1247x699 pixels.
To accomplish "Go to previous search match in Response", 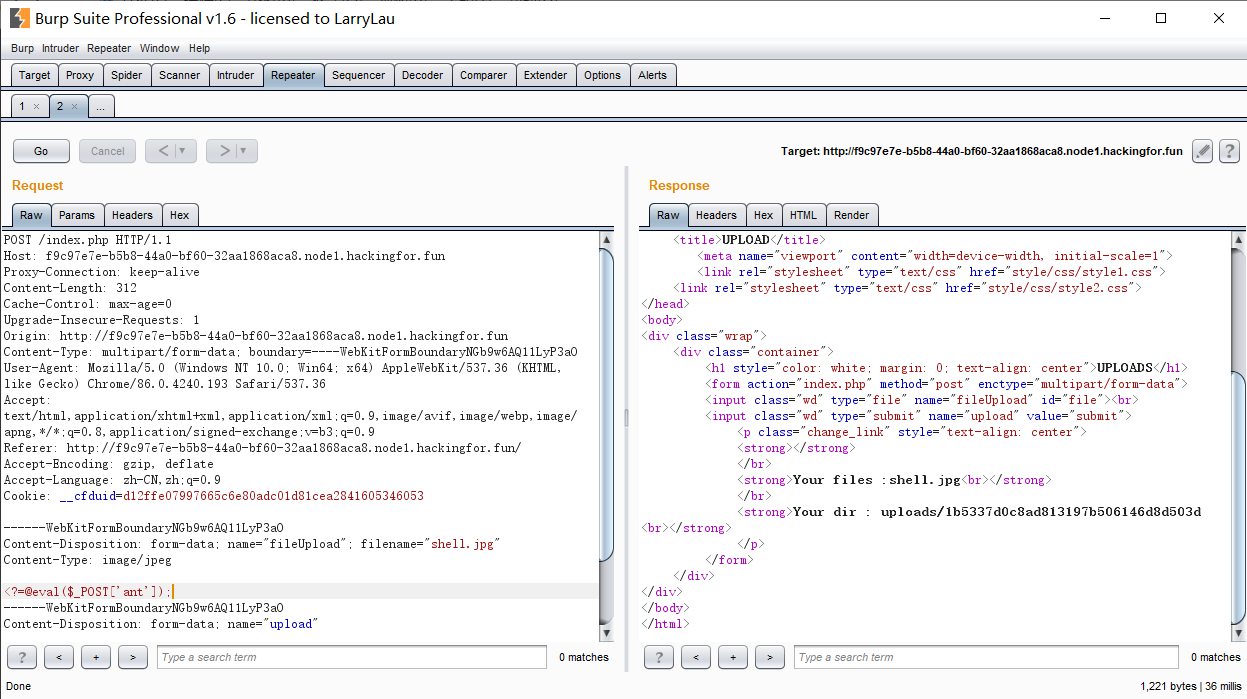I will (x=696, y=657).
